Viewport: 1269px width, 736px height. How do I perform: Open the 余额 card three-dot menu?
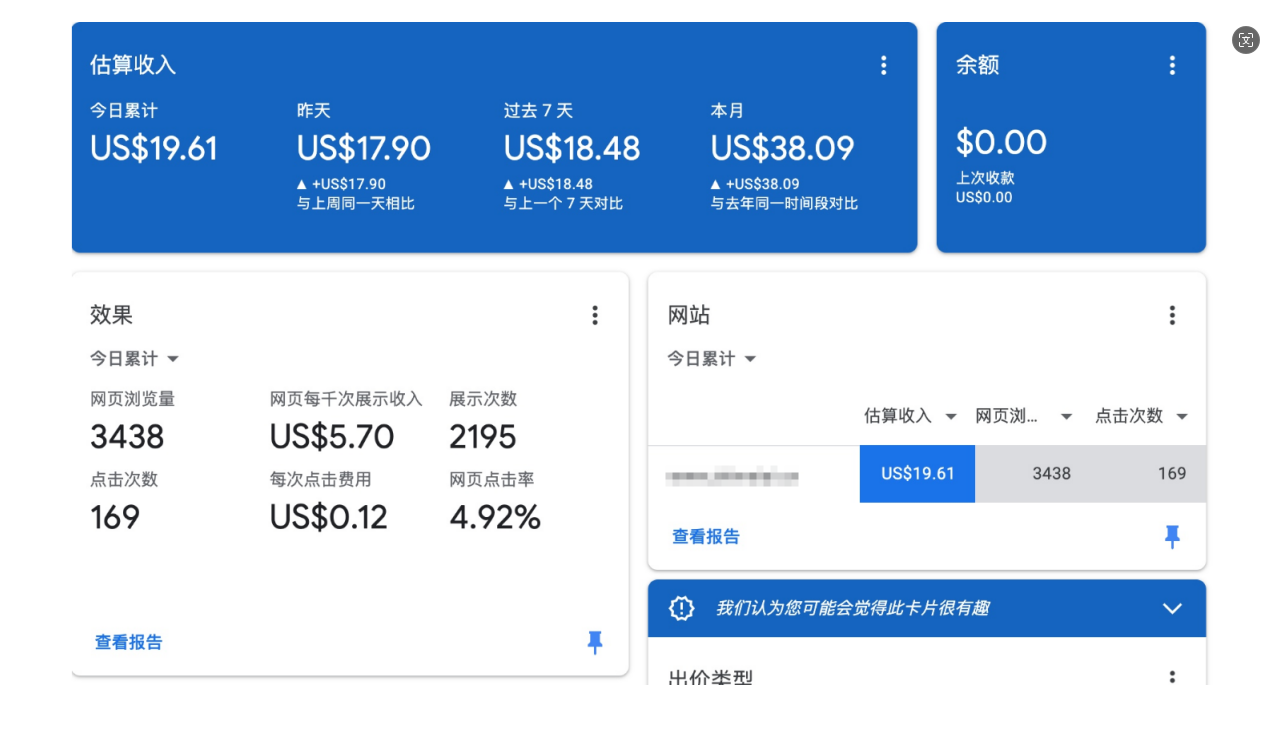[1172, 66]
